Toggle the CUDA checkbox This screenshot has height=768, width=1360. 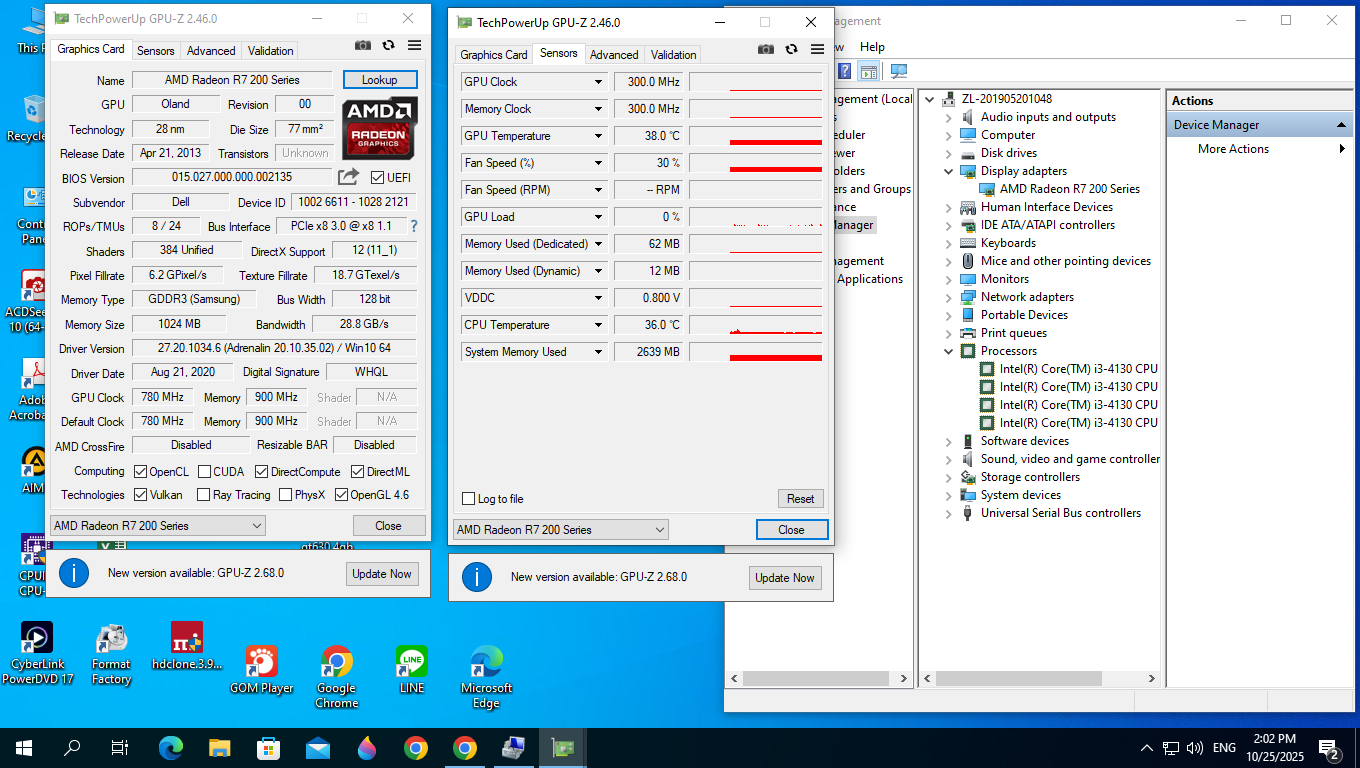point(205,472)
